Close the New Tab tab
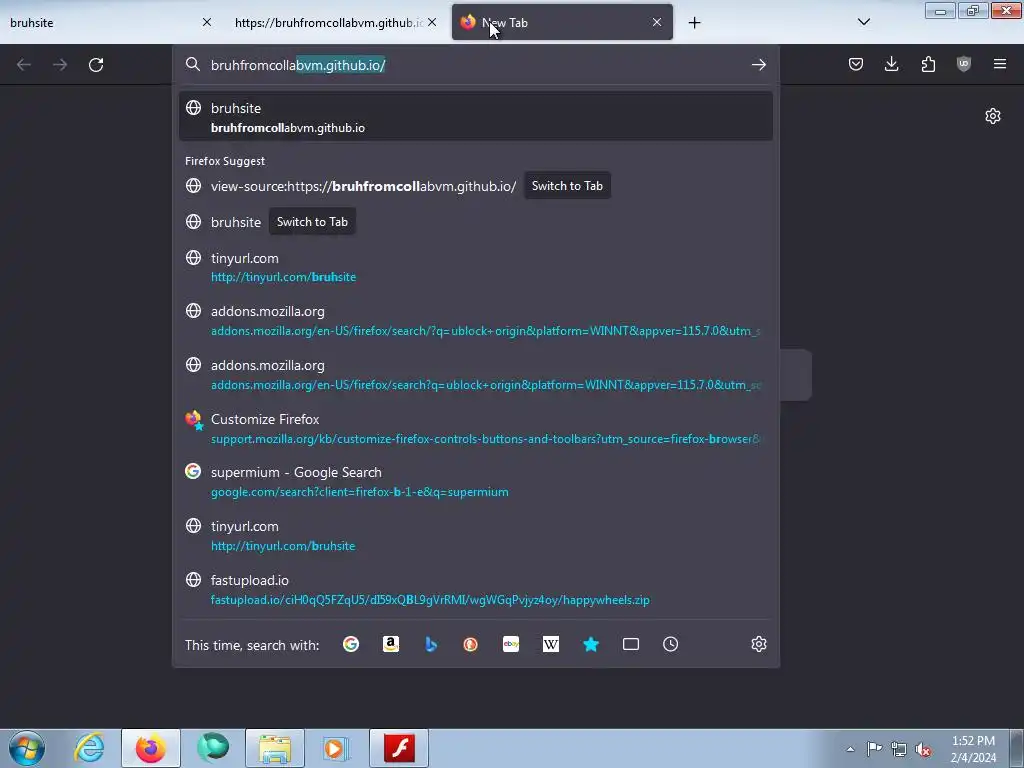 coord(657,23)
